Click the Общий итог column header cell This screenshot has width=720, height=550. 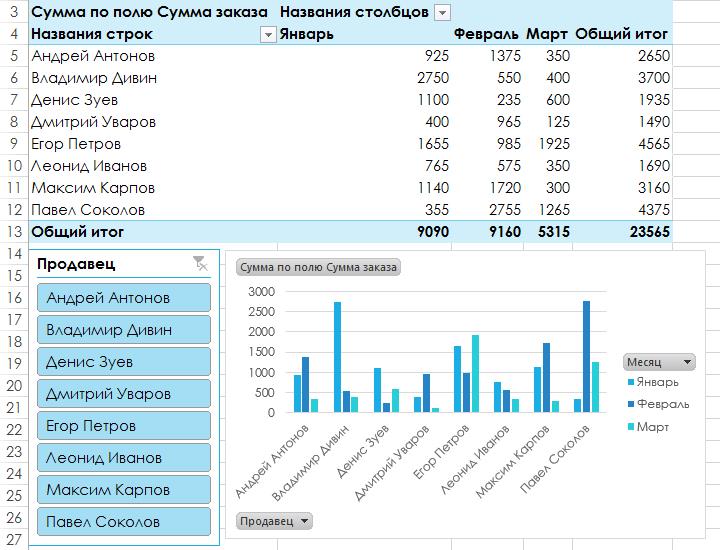622,34
